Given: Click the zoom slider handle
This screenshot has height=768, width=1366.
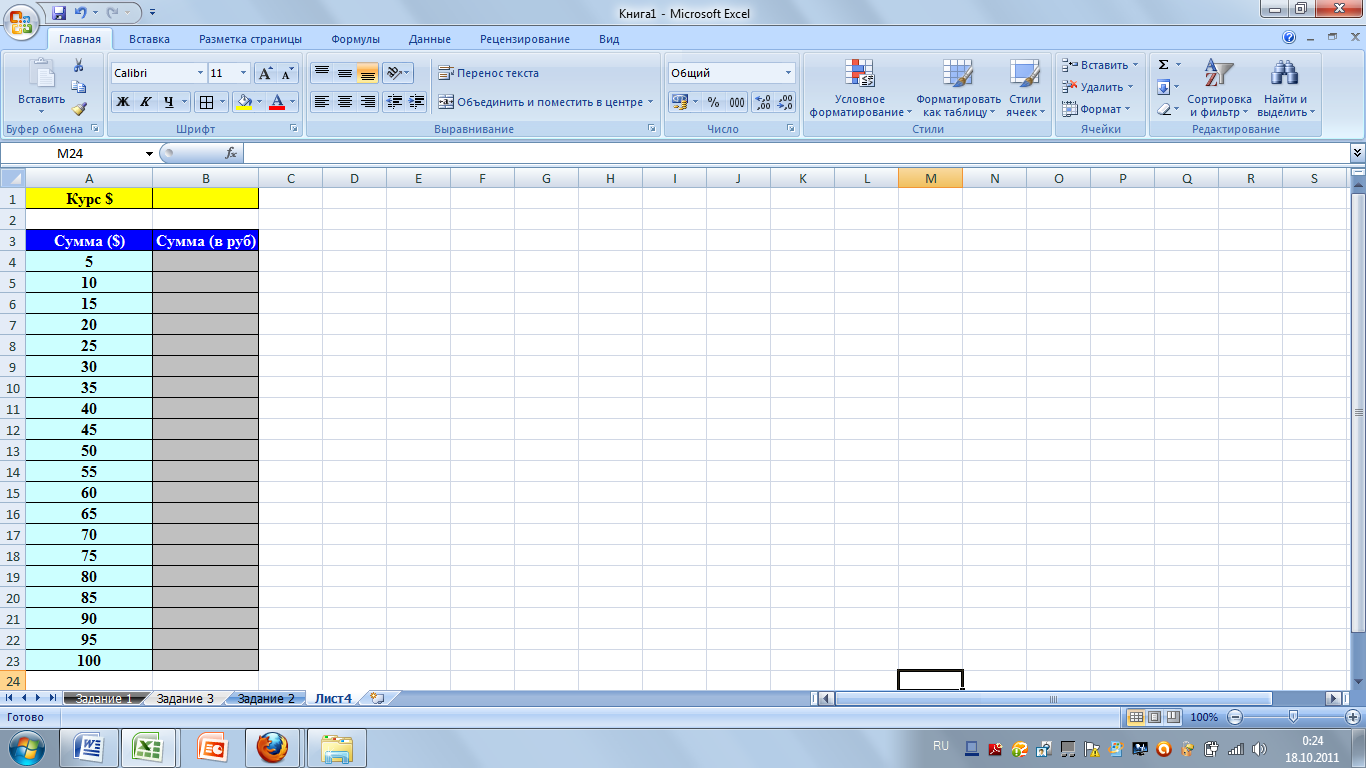Looking at the screenshot, I should click(1294, 717).
